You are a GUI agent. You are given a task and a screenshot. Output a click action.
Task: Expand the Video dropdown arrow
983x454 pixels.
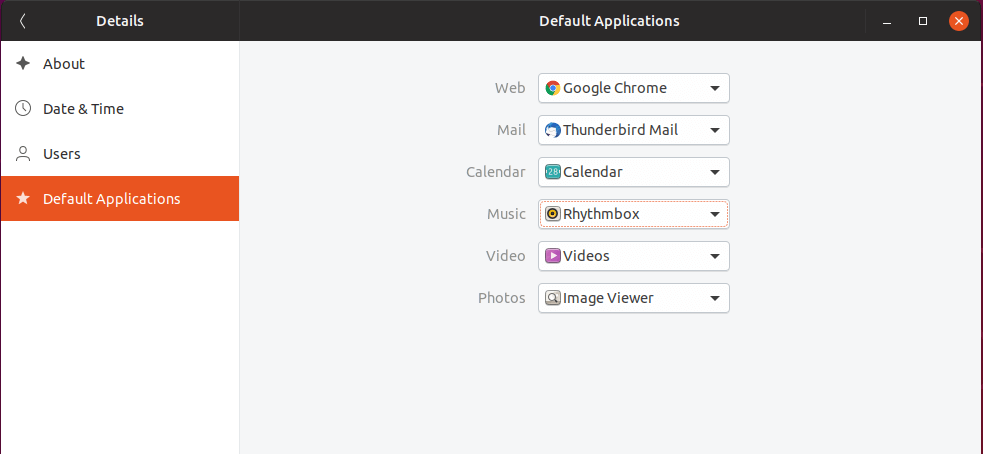(715, 256)
